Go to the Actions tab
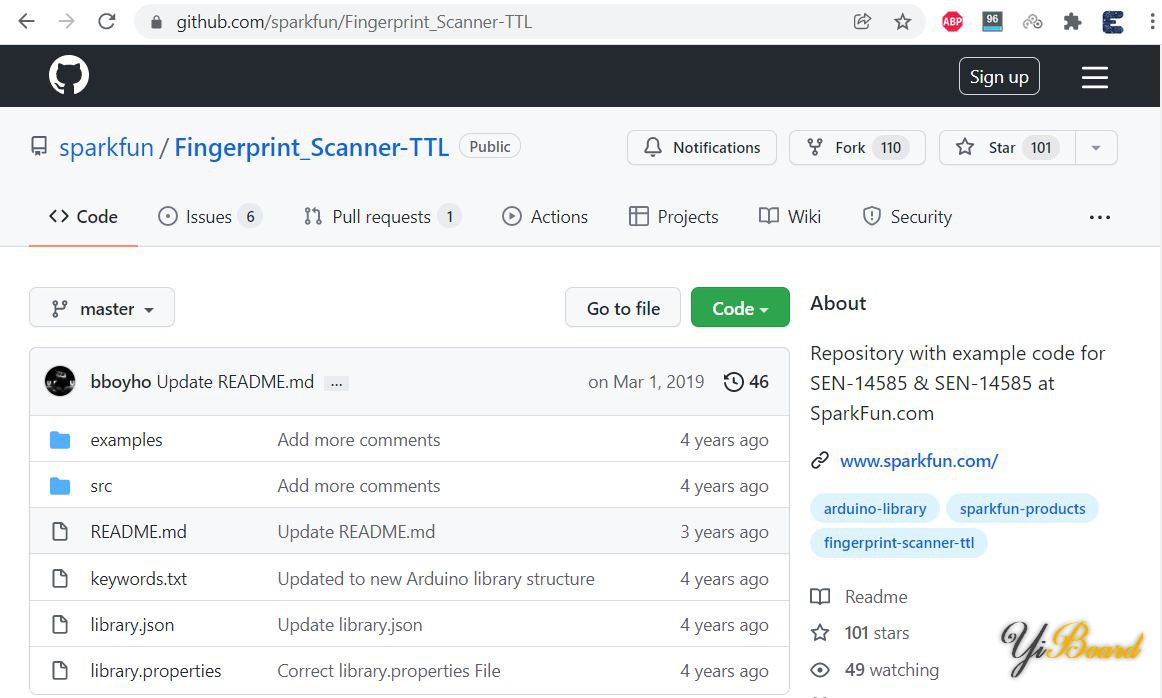 pyautogui.click(x=545, y=216)
